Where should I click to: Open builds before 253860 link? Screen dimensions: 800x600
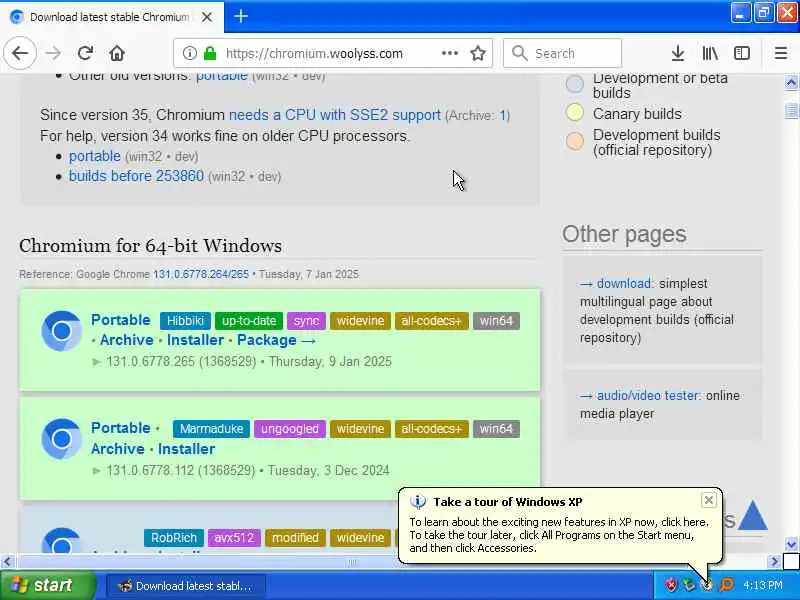pyautogui.click(x=136, y=176)
